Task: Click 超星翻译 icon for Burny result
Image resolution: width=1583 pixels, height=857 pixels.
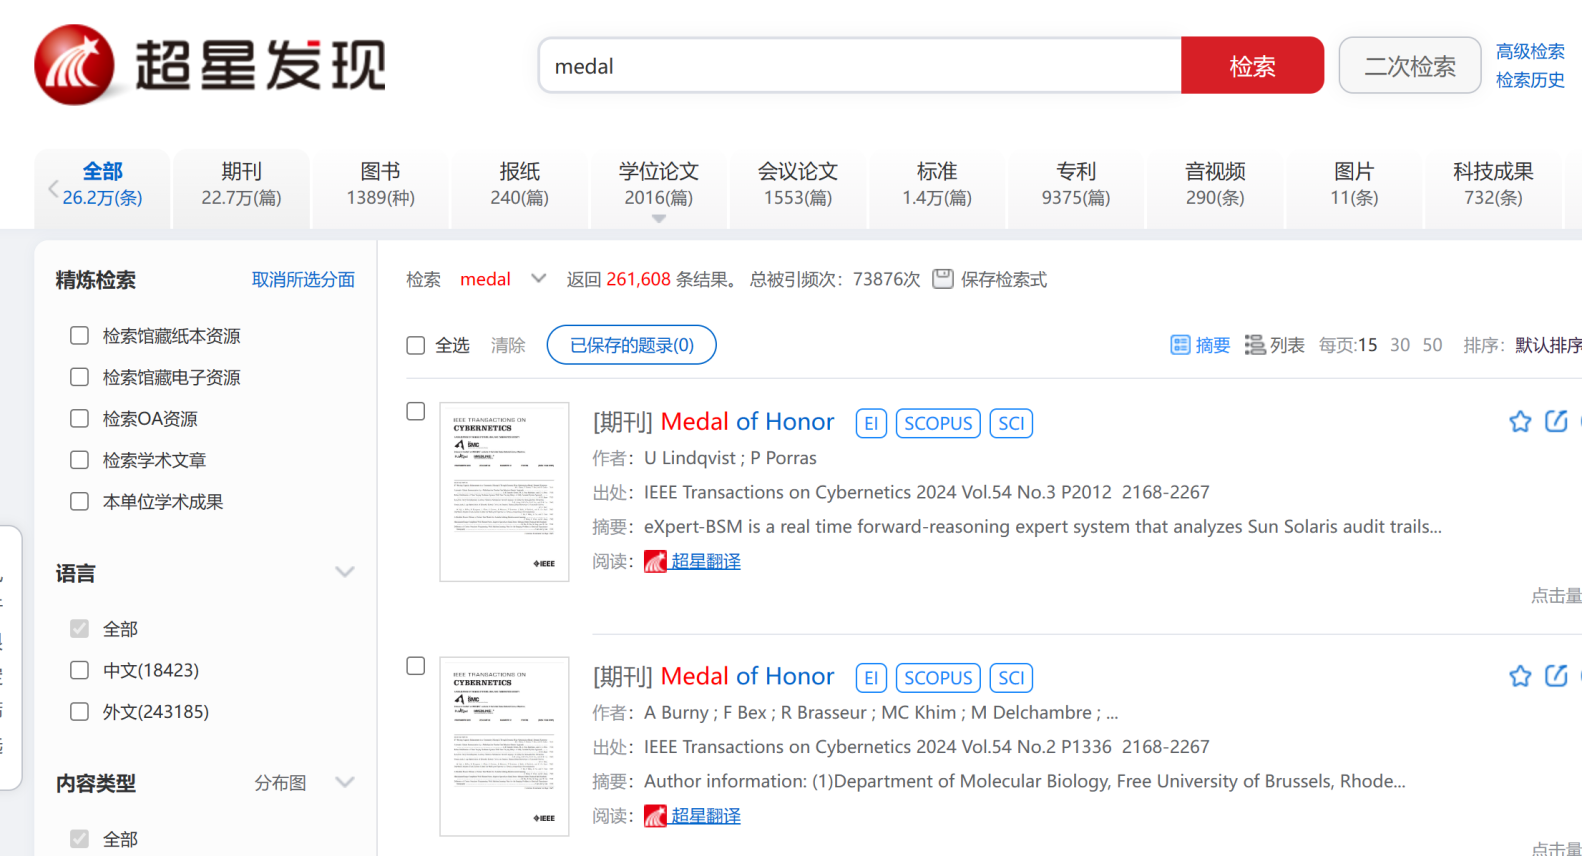Action: point(655,816)
